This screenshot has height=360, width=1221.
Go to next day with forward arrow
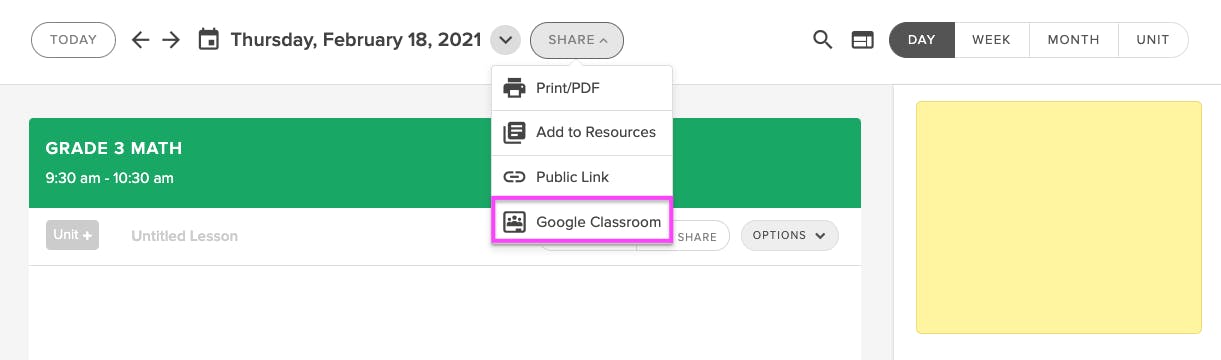(x=172, y=40)
